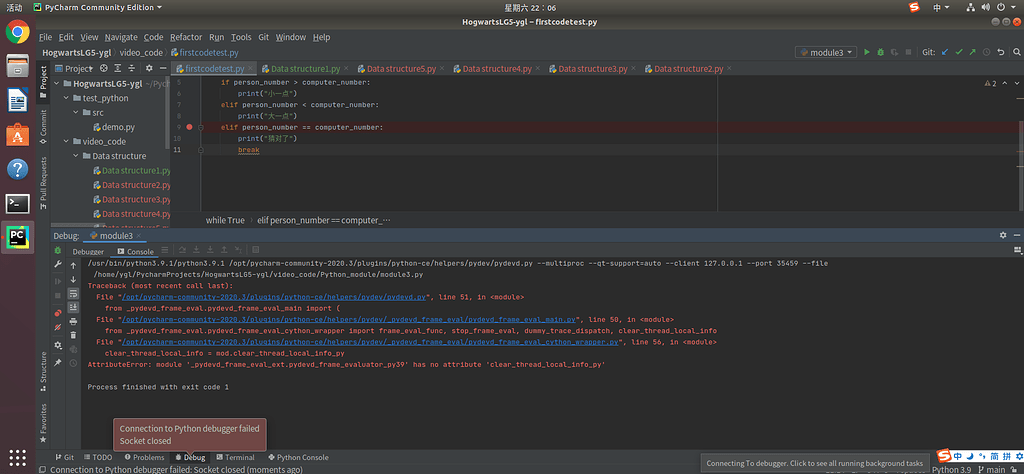Open the pydevd_frame_eval_main.py traceback link
This screenshot has width=1024, height=474.
coord(350,319)
